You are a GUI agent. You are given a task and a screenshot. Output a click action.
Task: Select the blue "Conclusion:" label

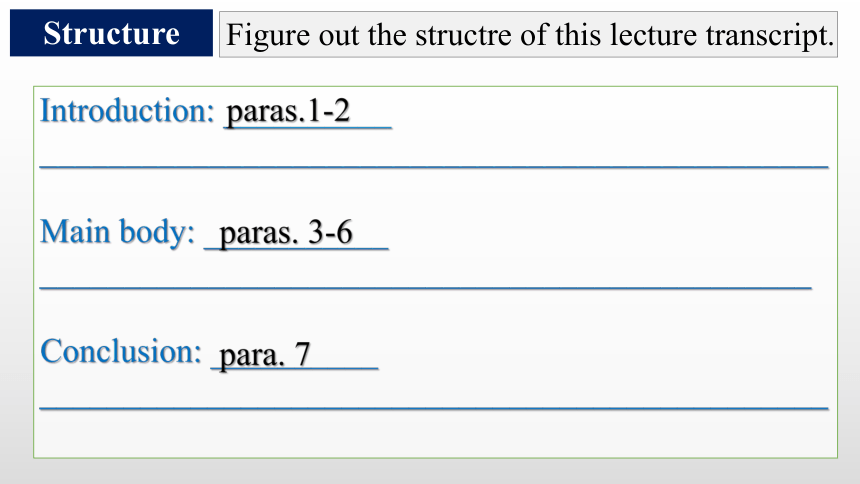(121, 351)
